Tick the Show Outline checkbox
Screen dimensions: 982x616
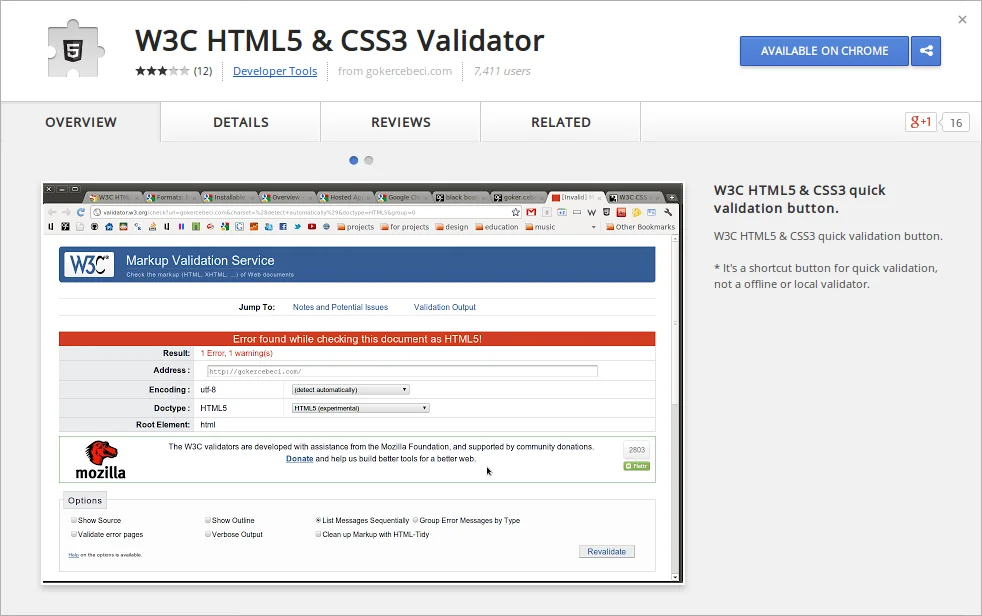tap(207, 520)
